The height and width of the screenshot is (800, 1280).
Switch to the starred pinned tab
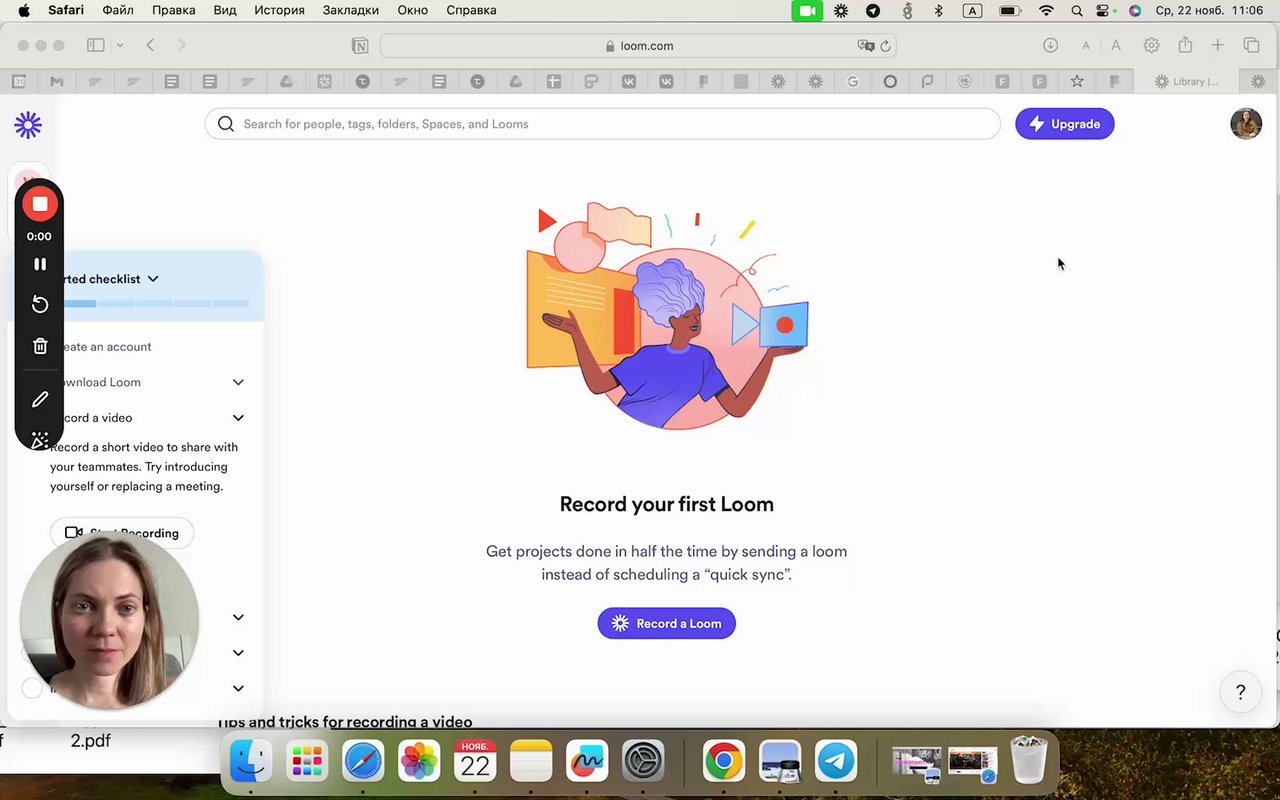1077,82
